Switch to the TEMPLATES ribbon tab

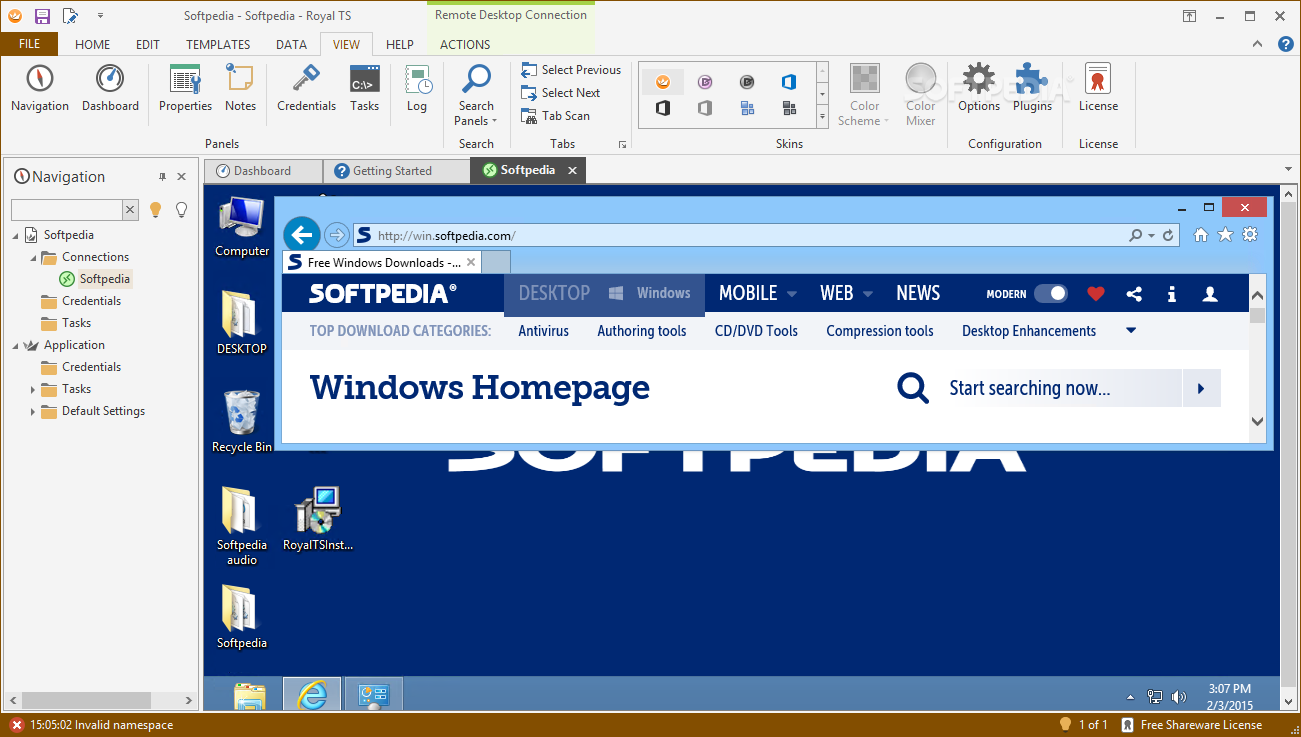(x=218, y=44)
